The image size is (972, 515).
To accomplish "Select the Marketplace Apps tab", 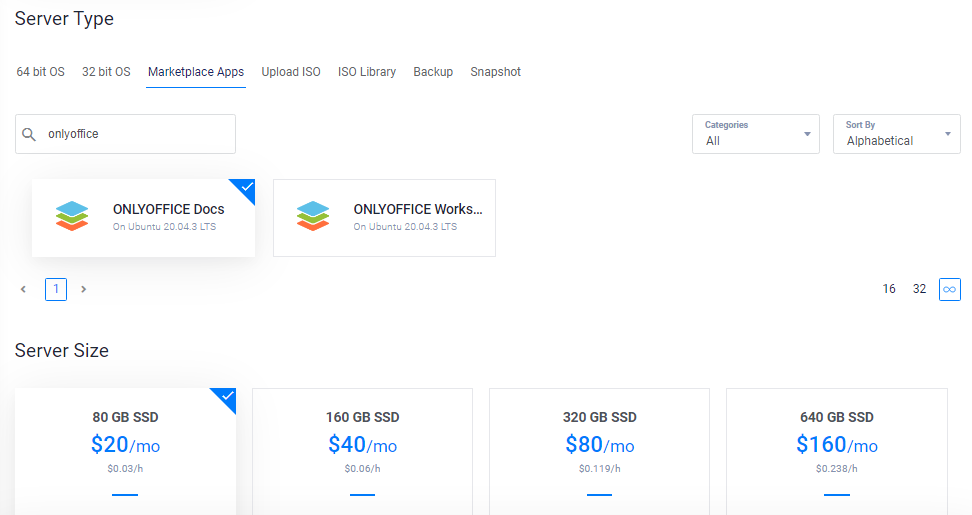I will tap(196, 72).
